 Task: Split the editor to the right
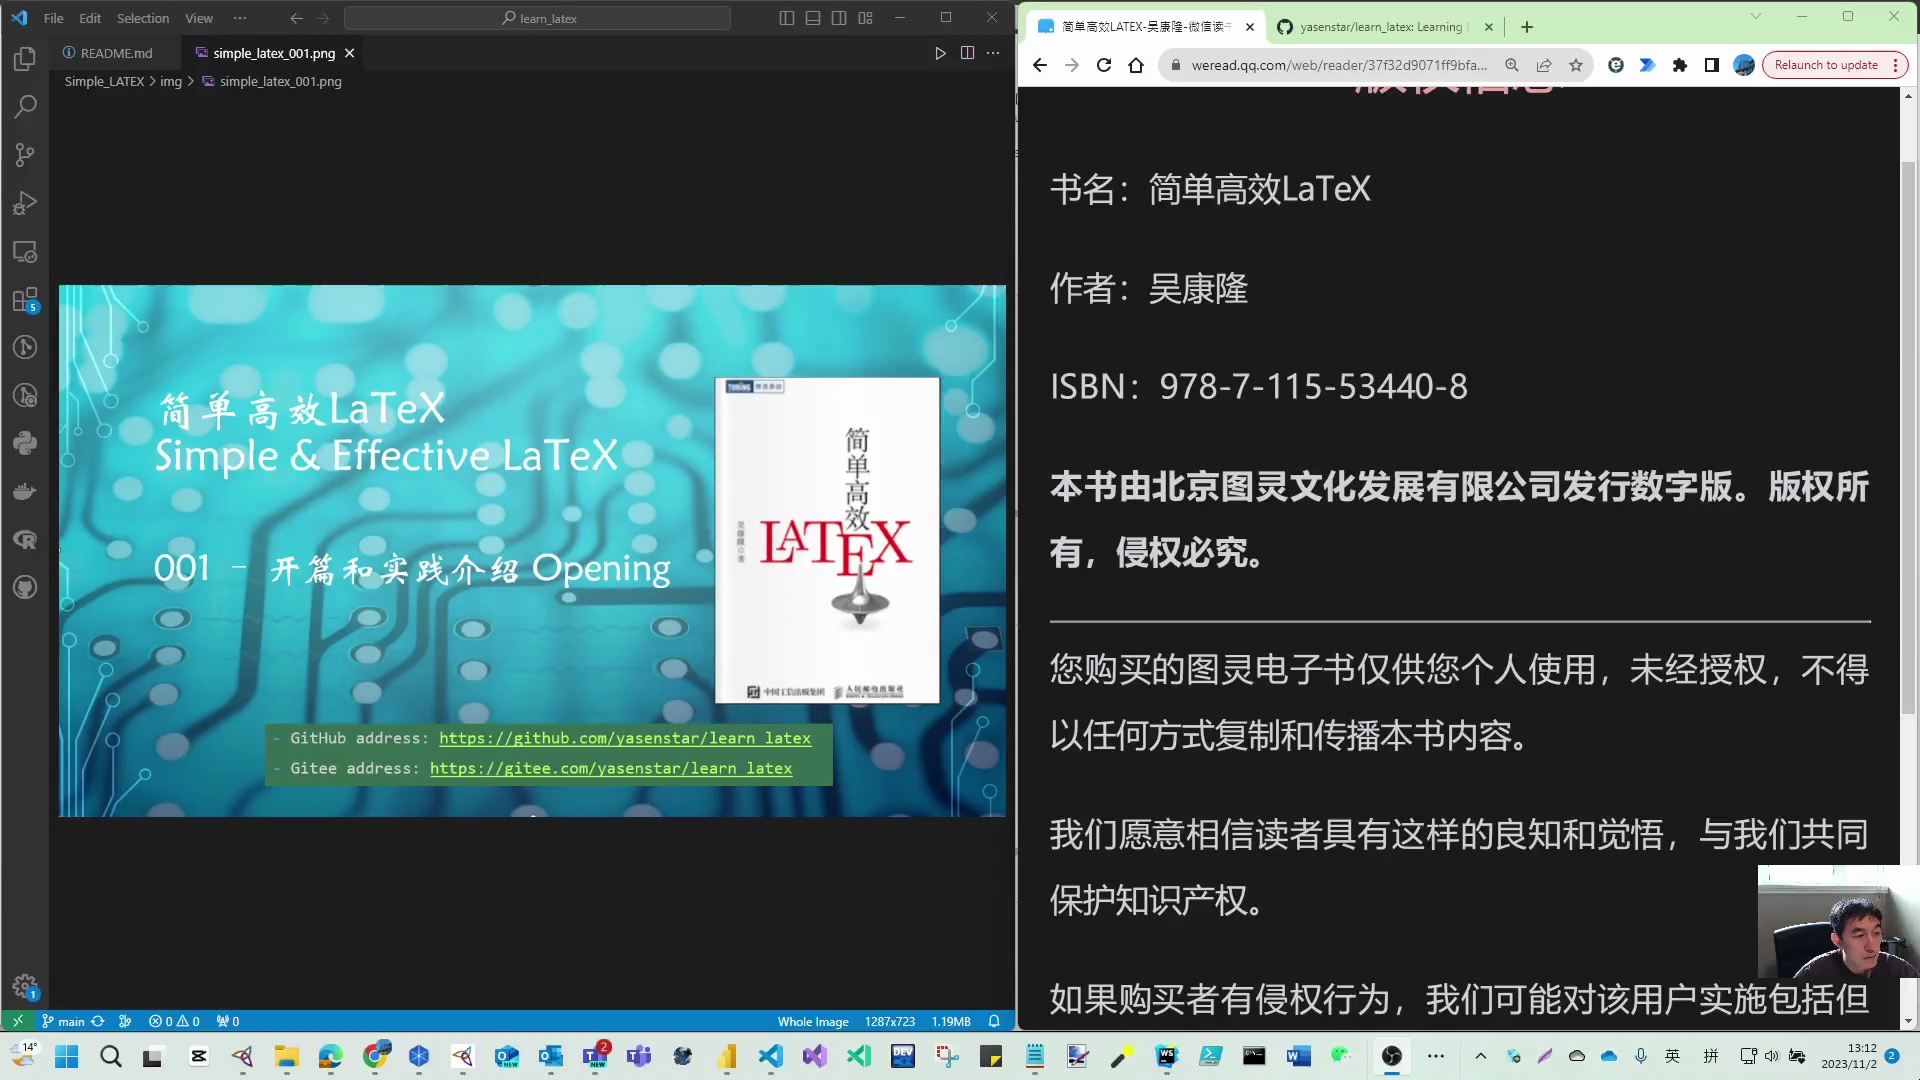[967, 53]
